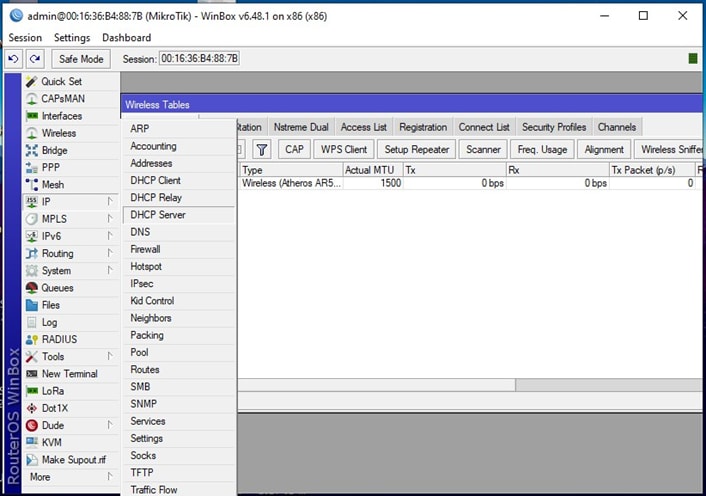Click the Log icon
The width and height of the screenshot is (706, 496).
pyautogui.click(x=32, y=322)
